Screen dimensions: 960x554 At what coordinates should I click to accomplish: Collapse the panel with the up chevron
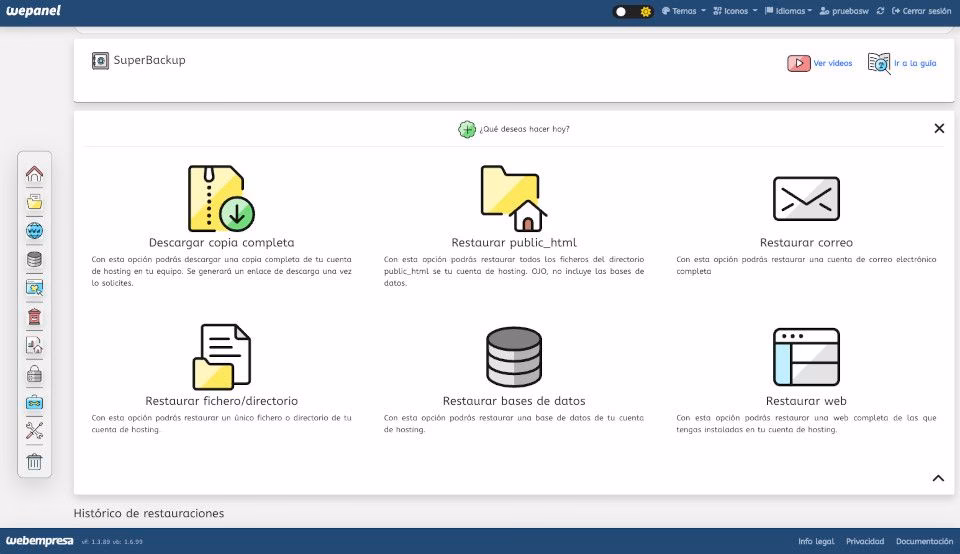click(x=938, y=478)
